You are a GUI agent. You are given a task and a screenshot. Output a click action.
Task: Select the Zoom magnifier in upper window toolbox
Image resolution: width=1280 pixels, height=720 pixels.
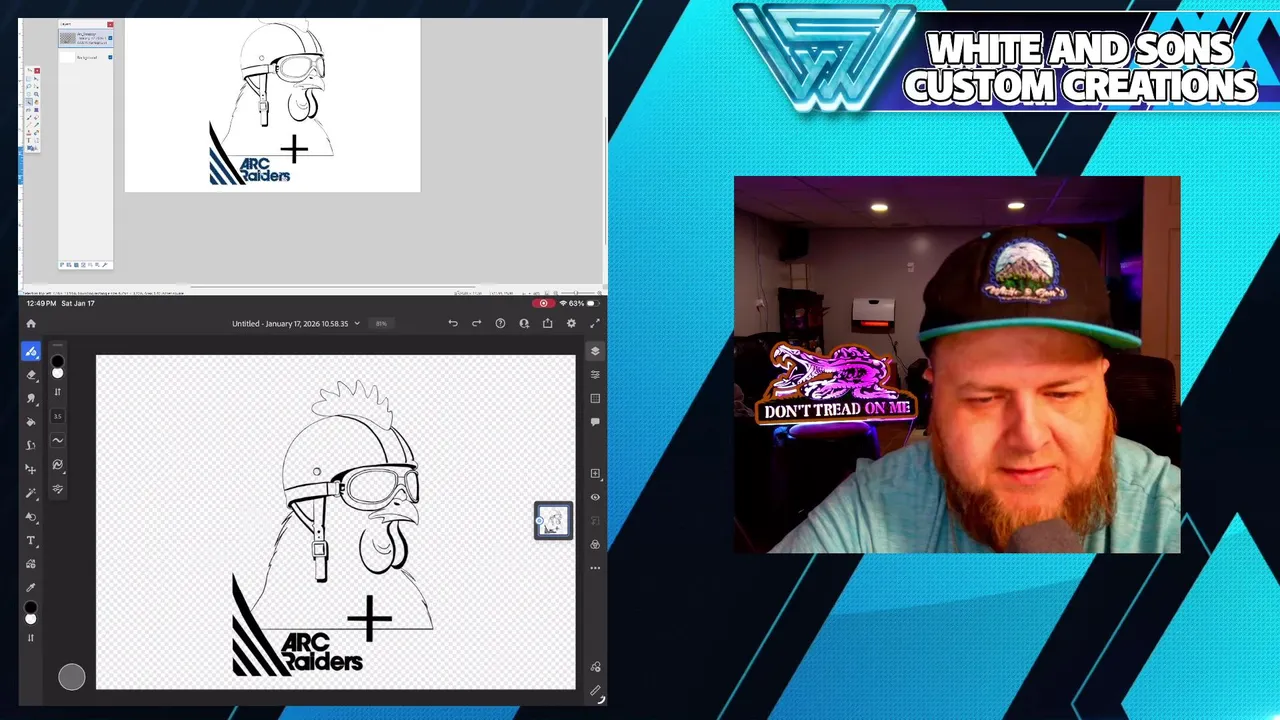pos(35,93)
